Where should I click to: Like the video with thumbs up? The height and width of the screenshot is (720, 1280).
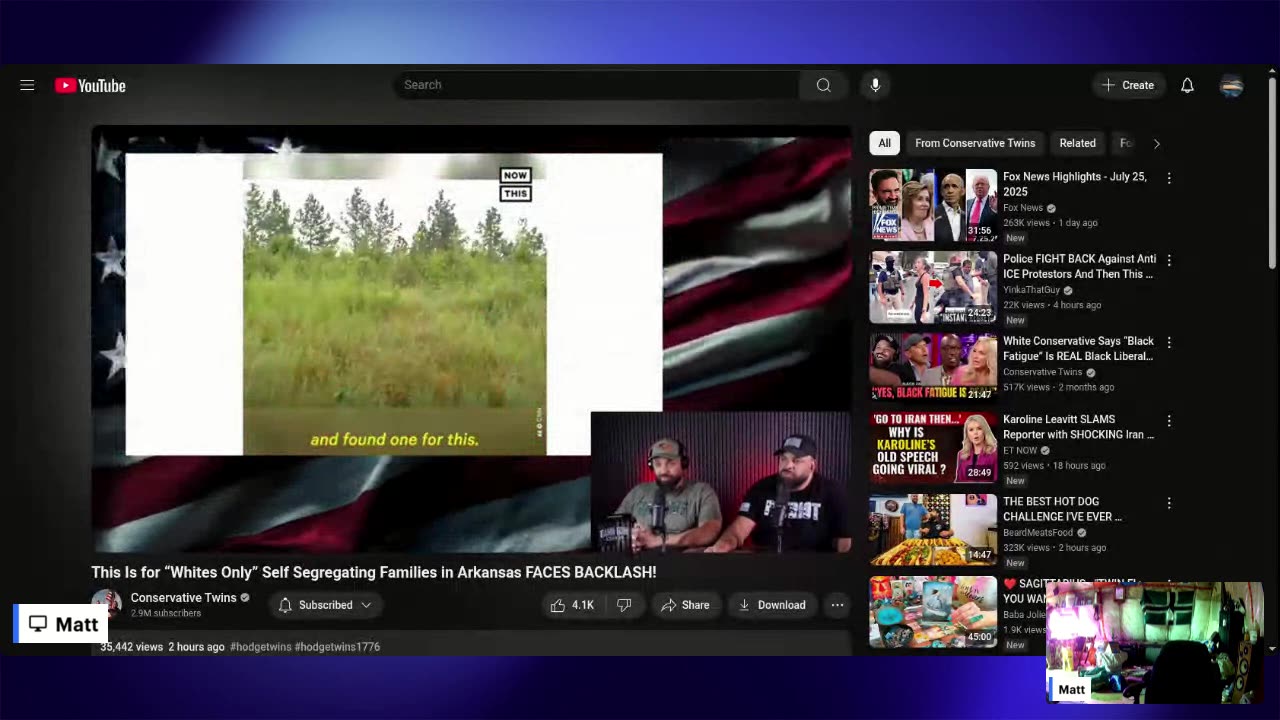pos(572,605)
